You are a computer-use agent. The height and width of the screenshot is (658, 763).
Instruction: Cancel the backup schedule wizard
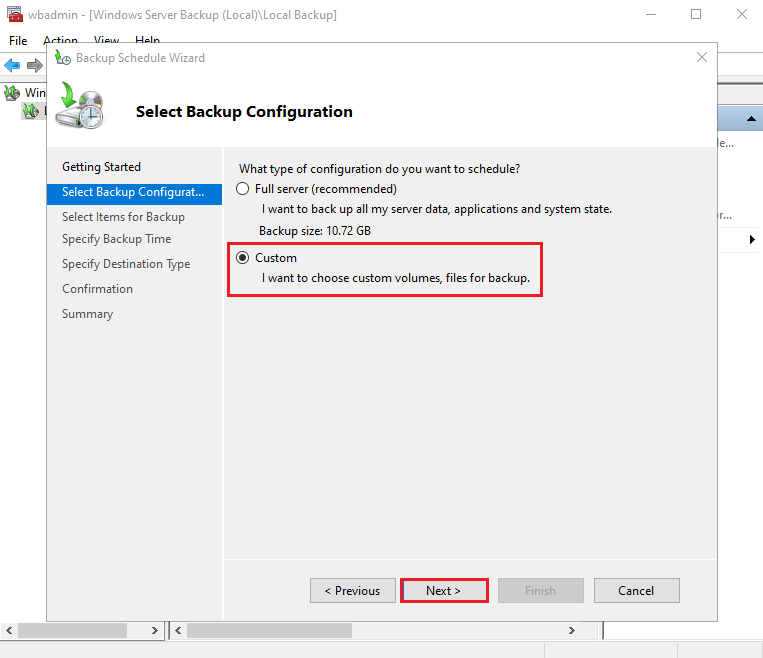click(636, 591)
